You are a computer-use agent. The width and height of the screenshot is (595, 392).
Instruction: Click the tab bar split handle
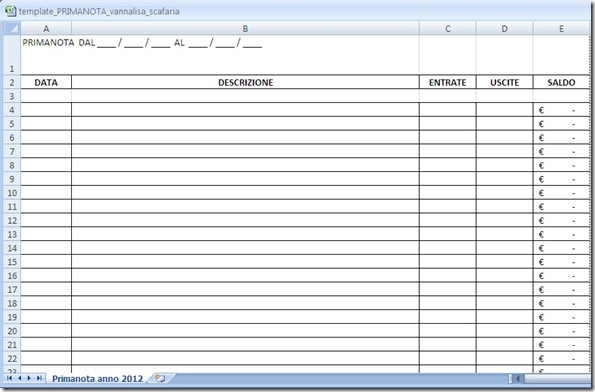[x=510, y=378]
